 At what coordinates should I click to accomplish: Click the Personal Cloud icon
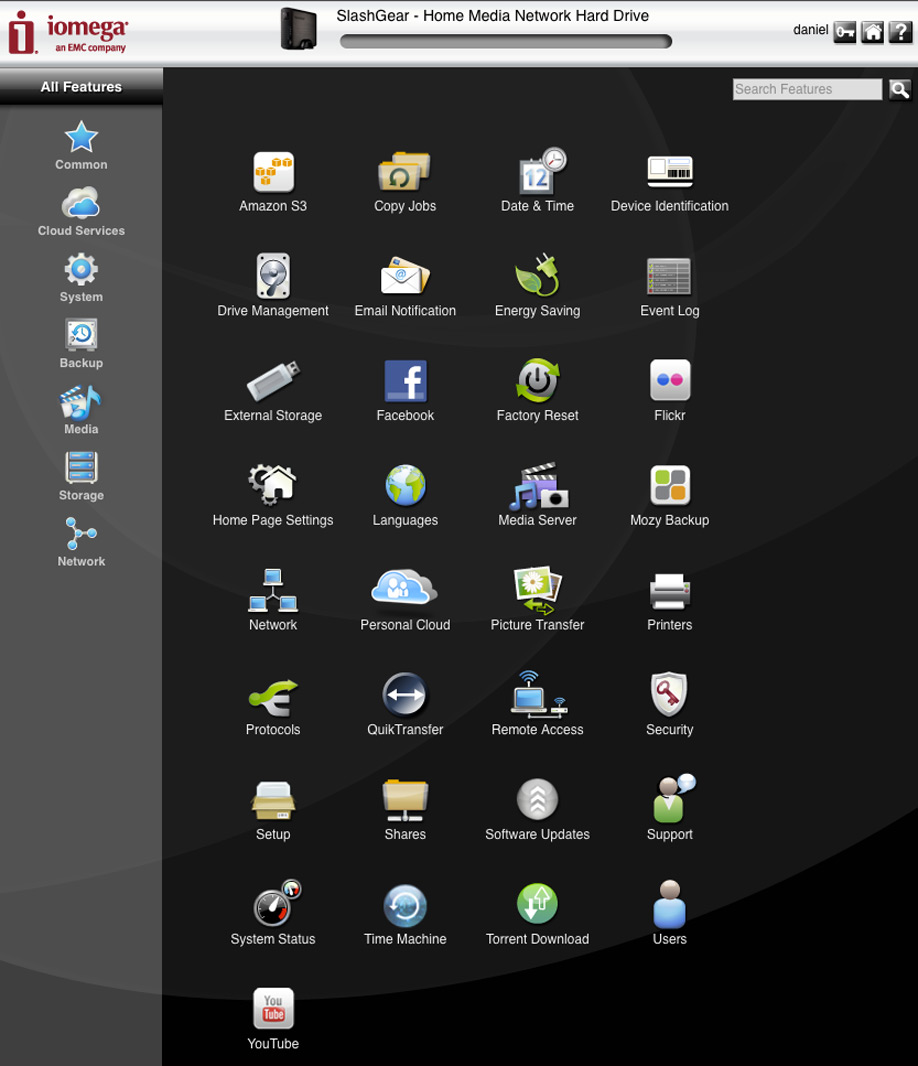point(405,592)
